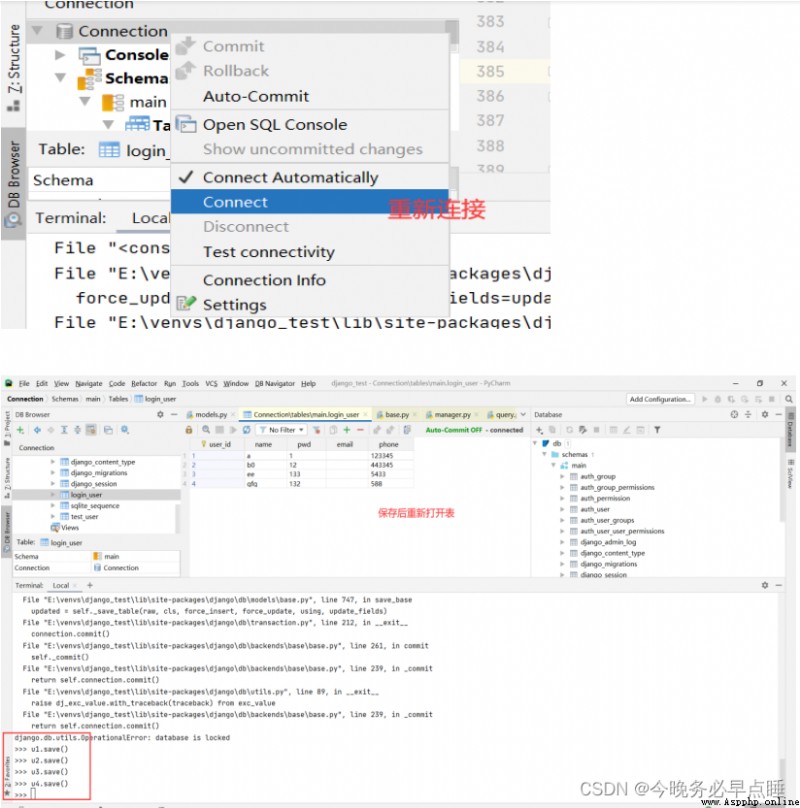Add new terminal session with plus icon
800x808 pixels.
coord(90,585)
